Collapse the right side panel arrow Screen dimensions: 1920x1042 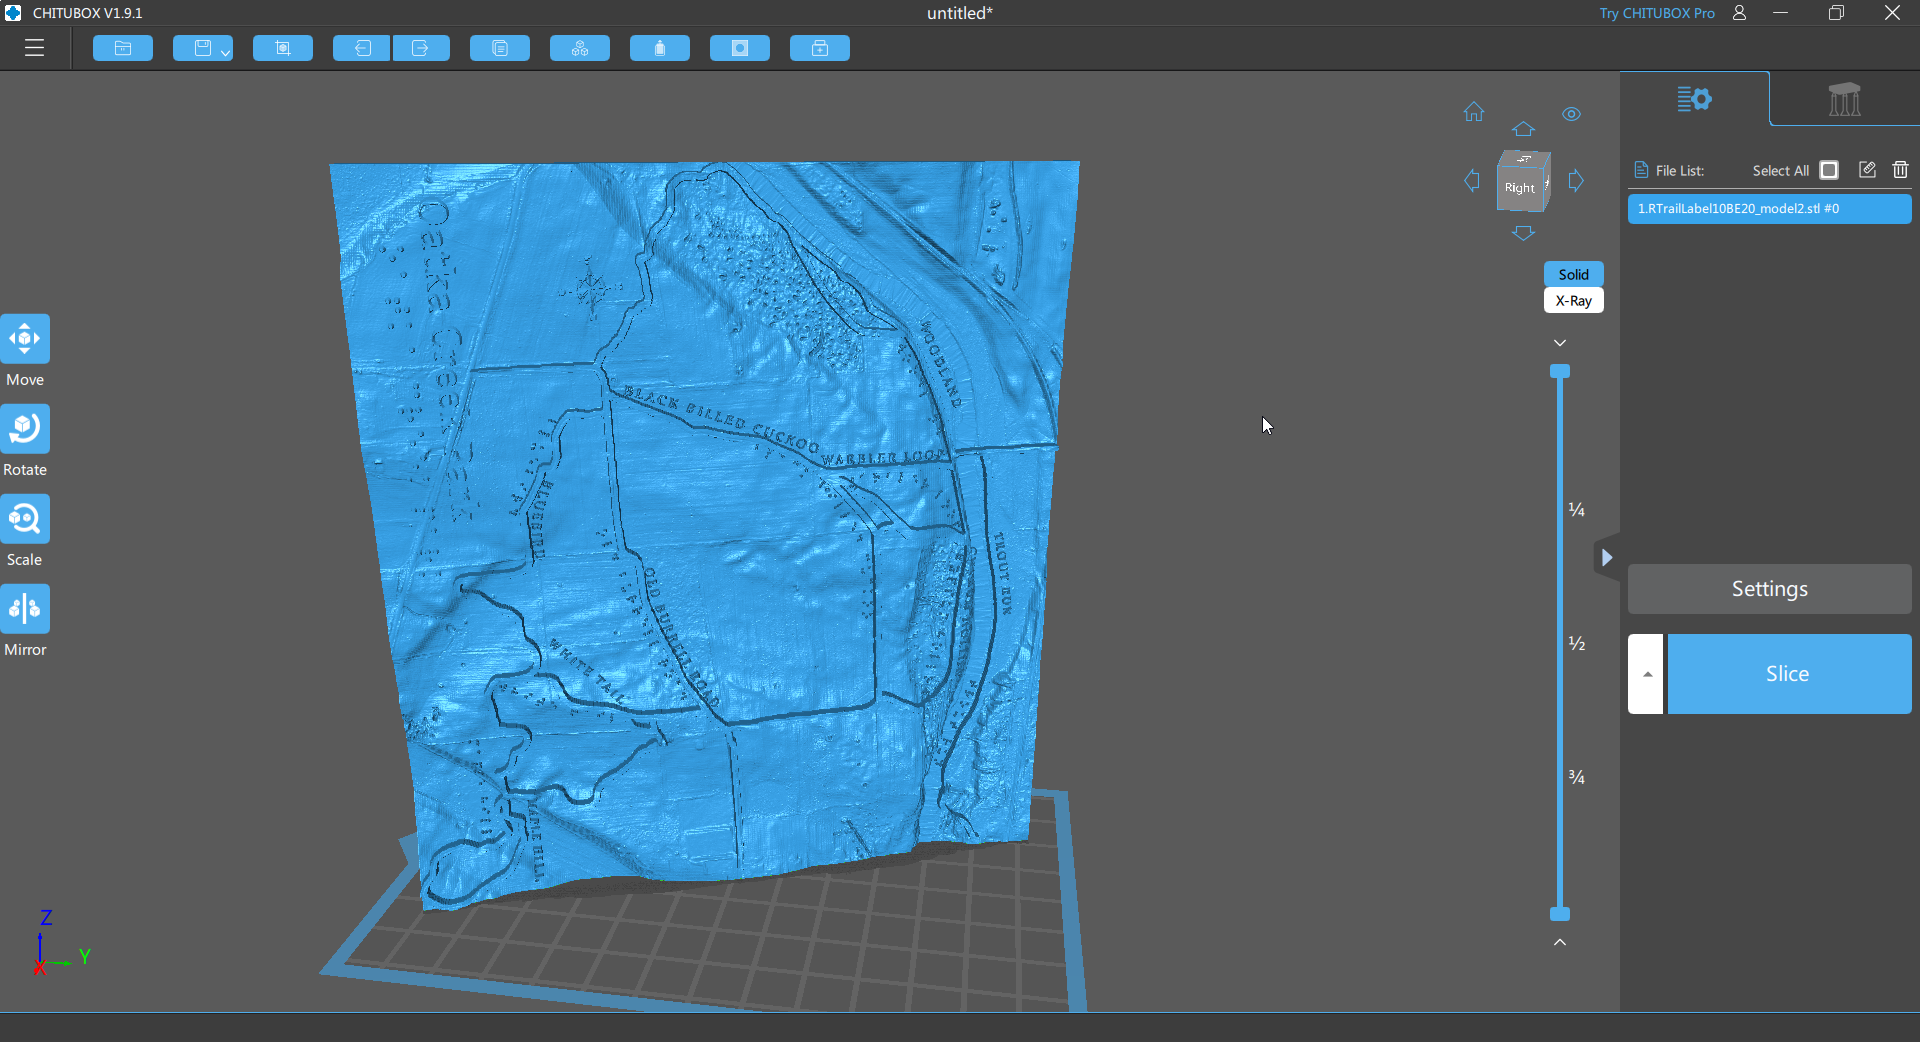click(1606, 558)
